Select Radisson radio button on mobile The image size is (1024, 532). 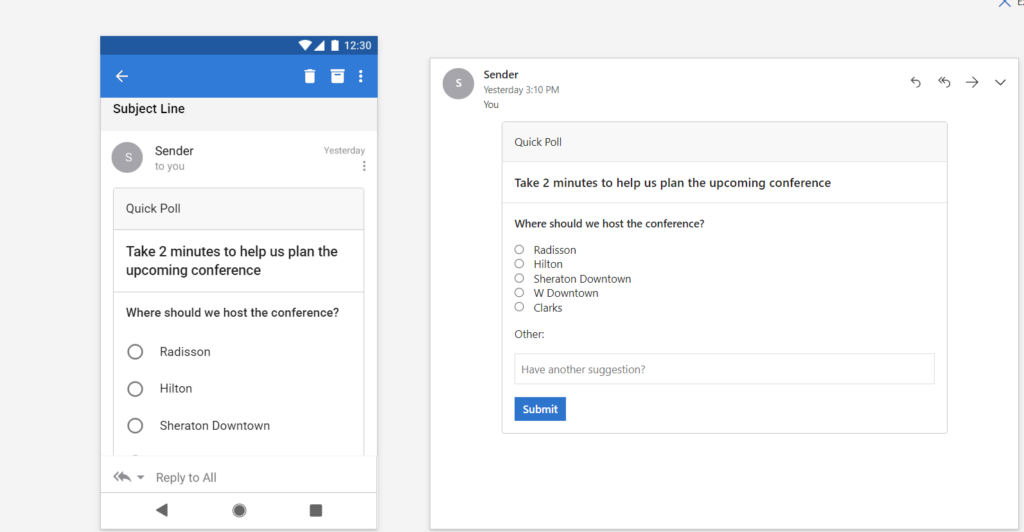(x=135, y=352)
